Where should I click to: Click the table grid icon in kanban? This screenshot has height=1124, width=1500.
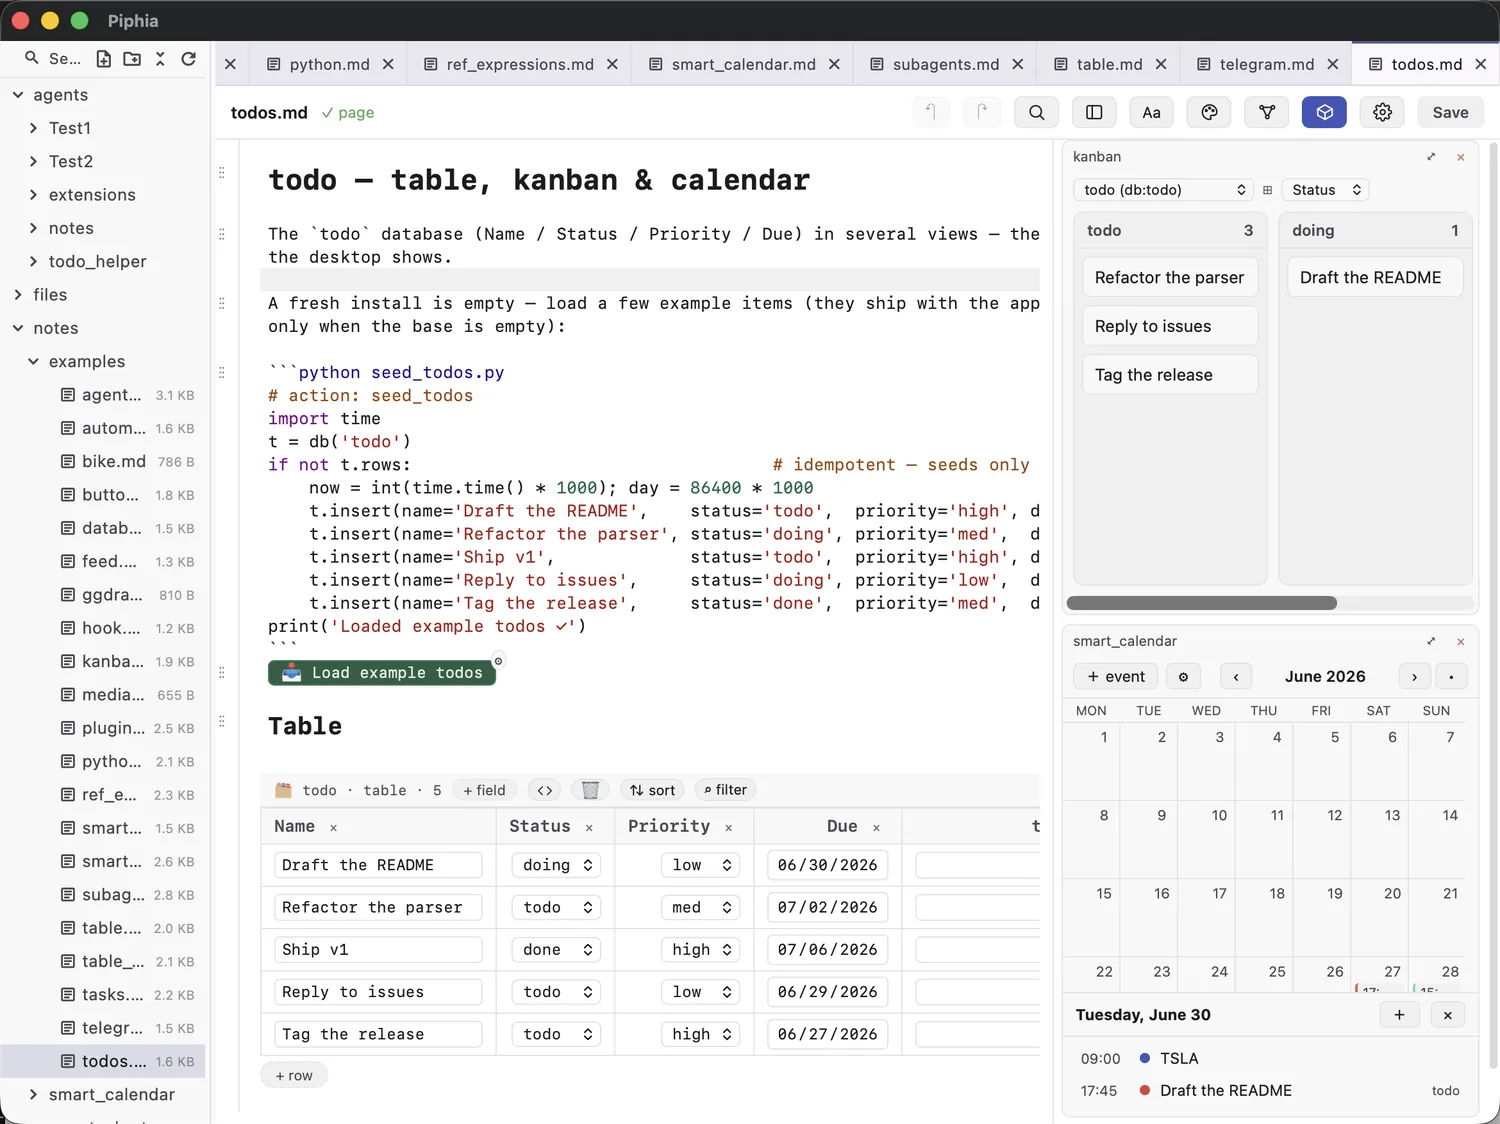coord(1267,190)
